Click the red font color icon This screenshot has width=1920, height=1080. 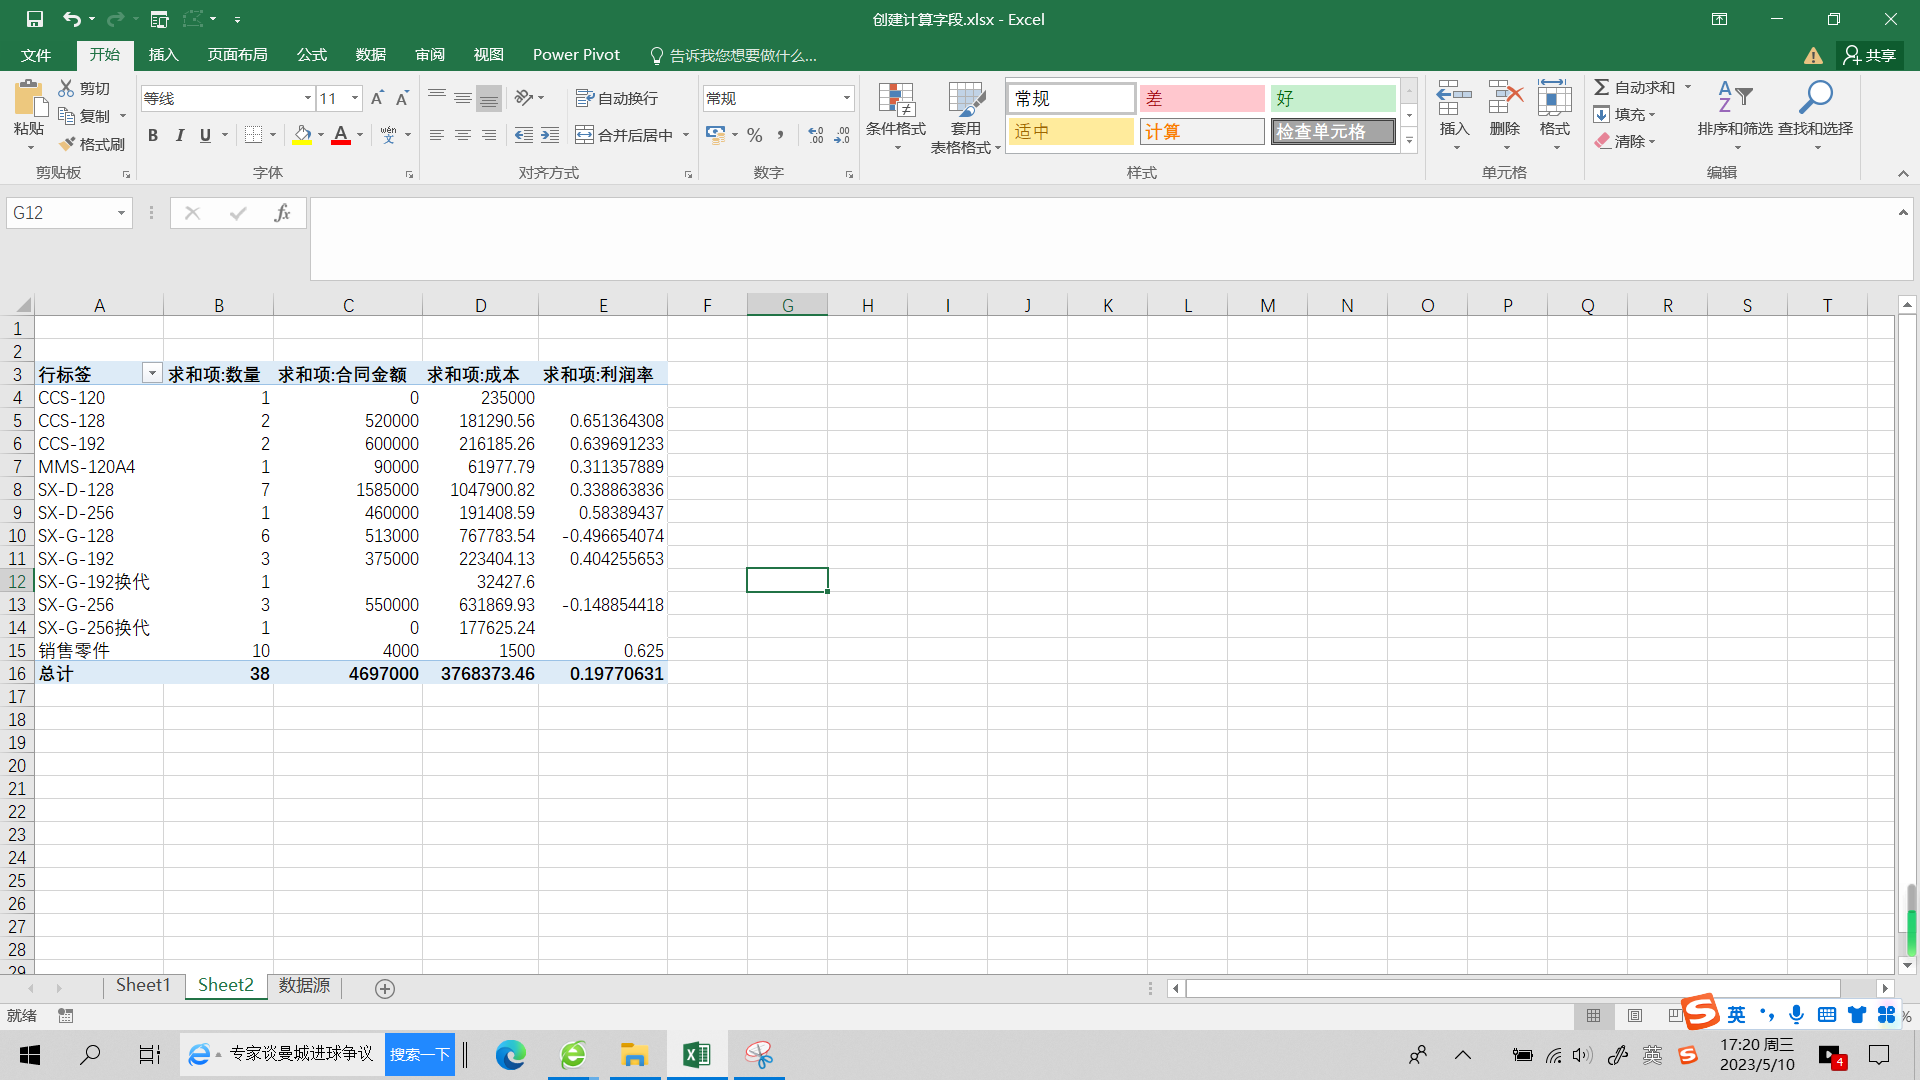(x=341, y=135)
